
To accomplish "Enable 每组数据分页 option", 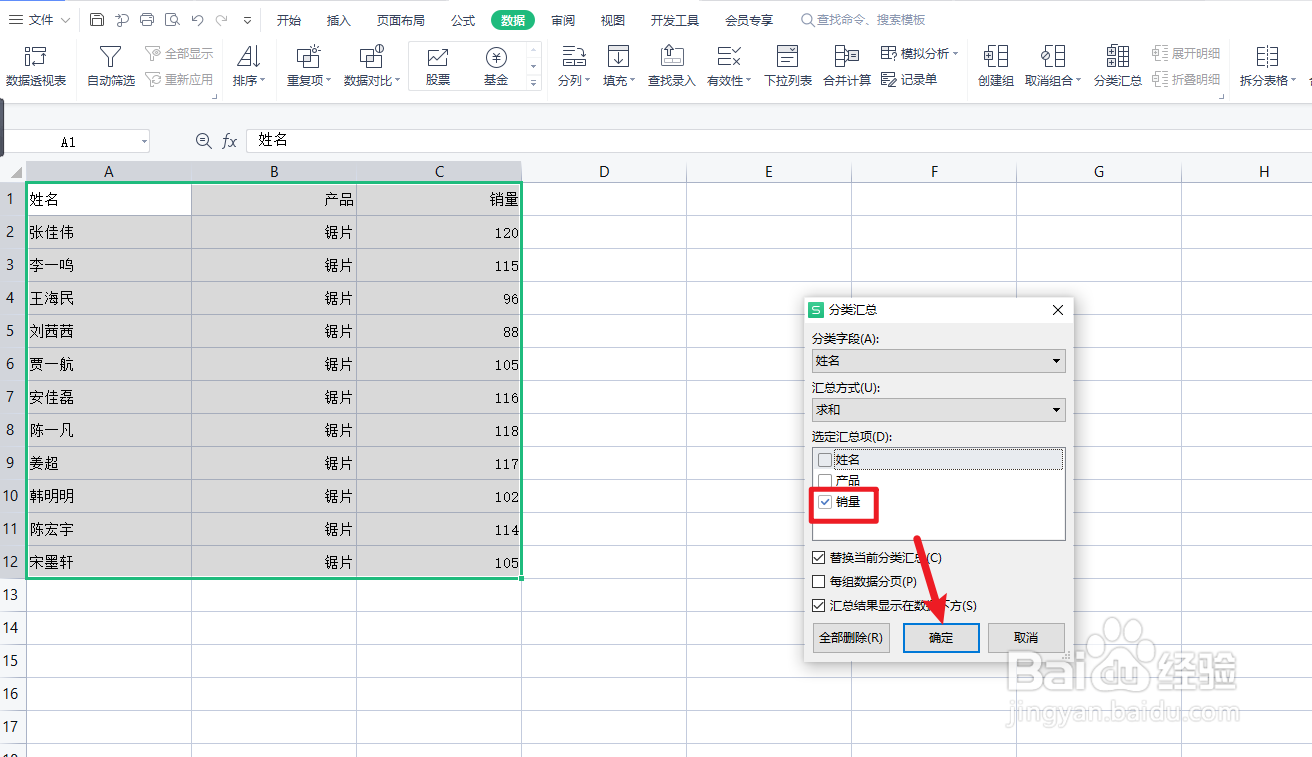I will pyautogui.click(x=819, y=581).
